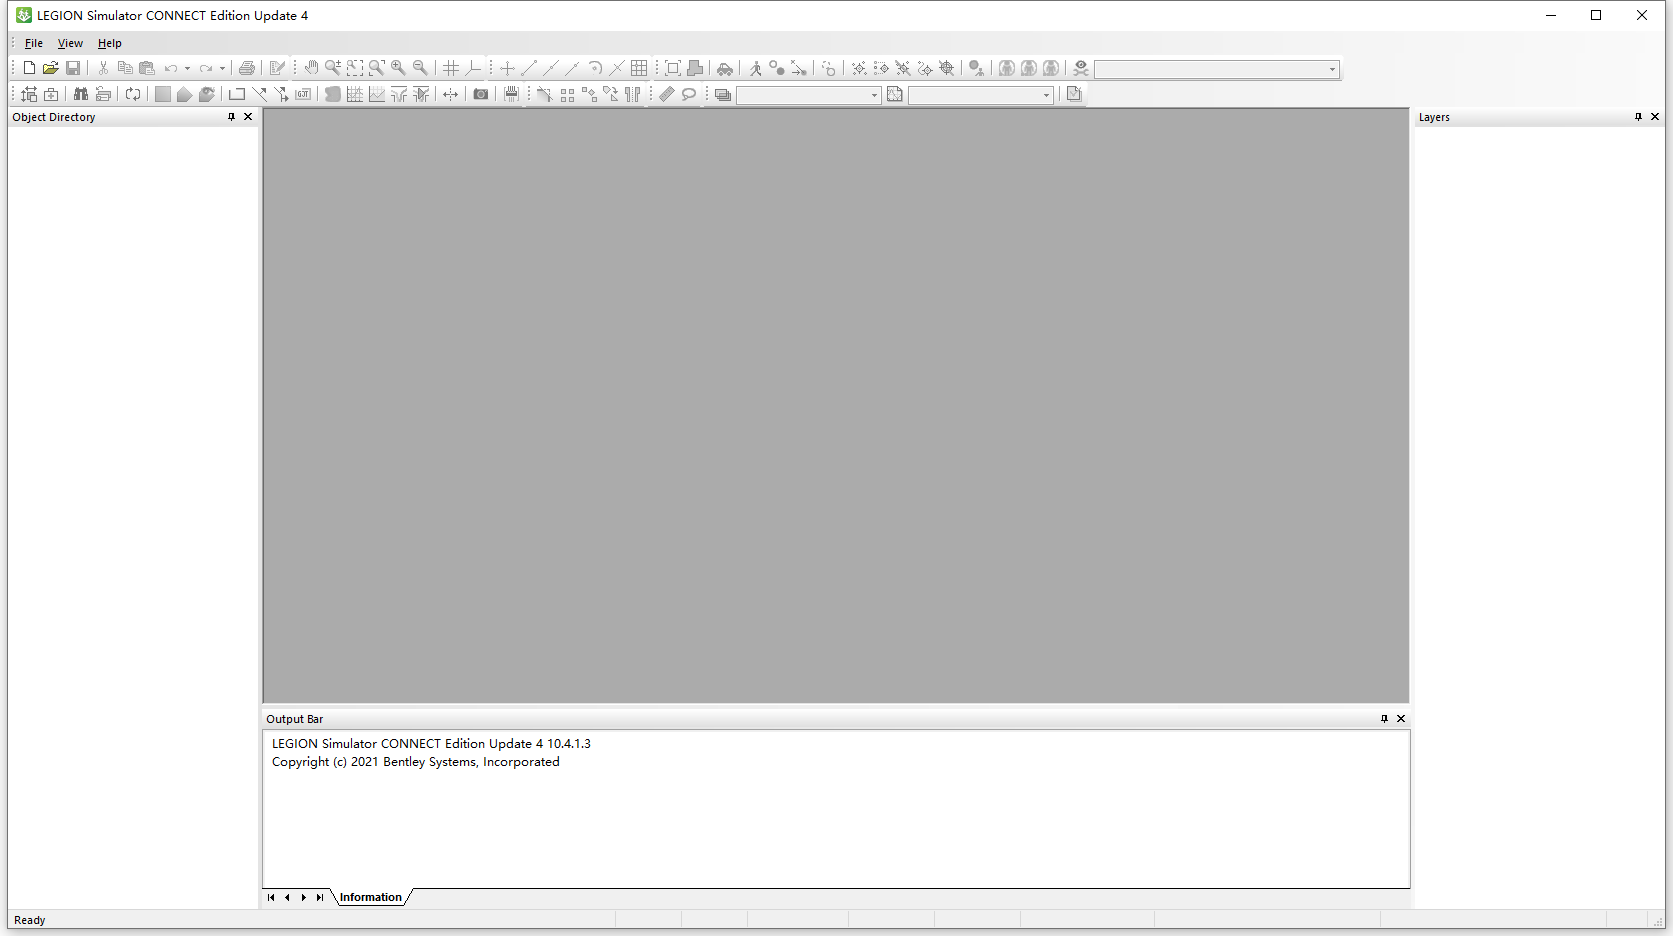Click the first-aid kit icon
The image size is (1673, 936).
click(51, 94)
